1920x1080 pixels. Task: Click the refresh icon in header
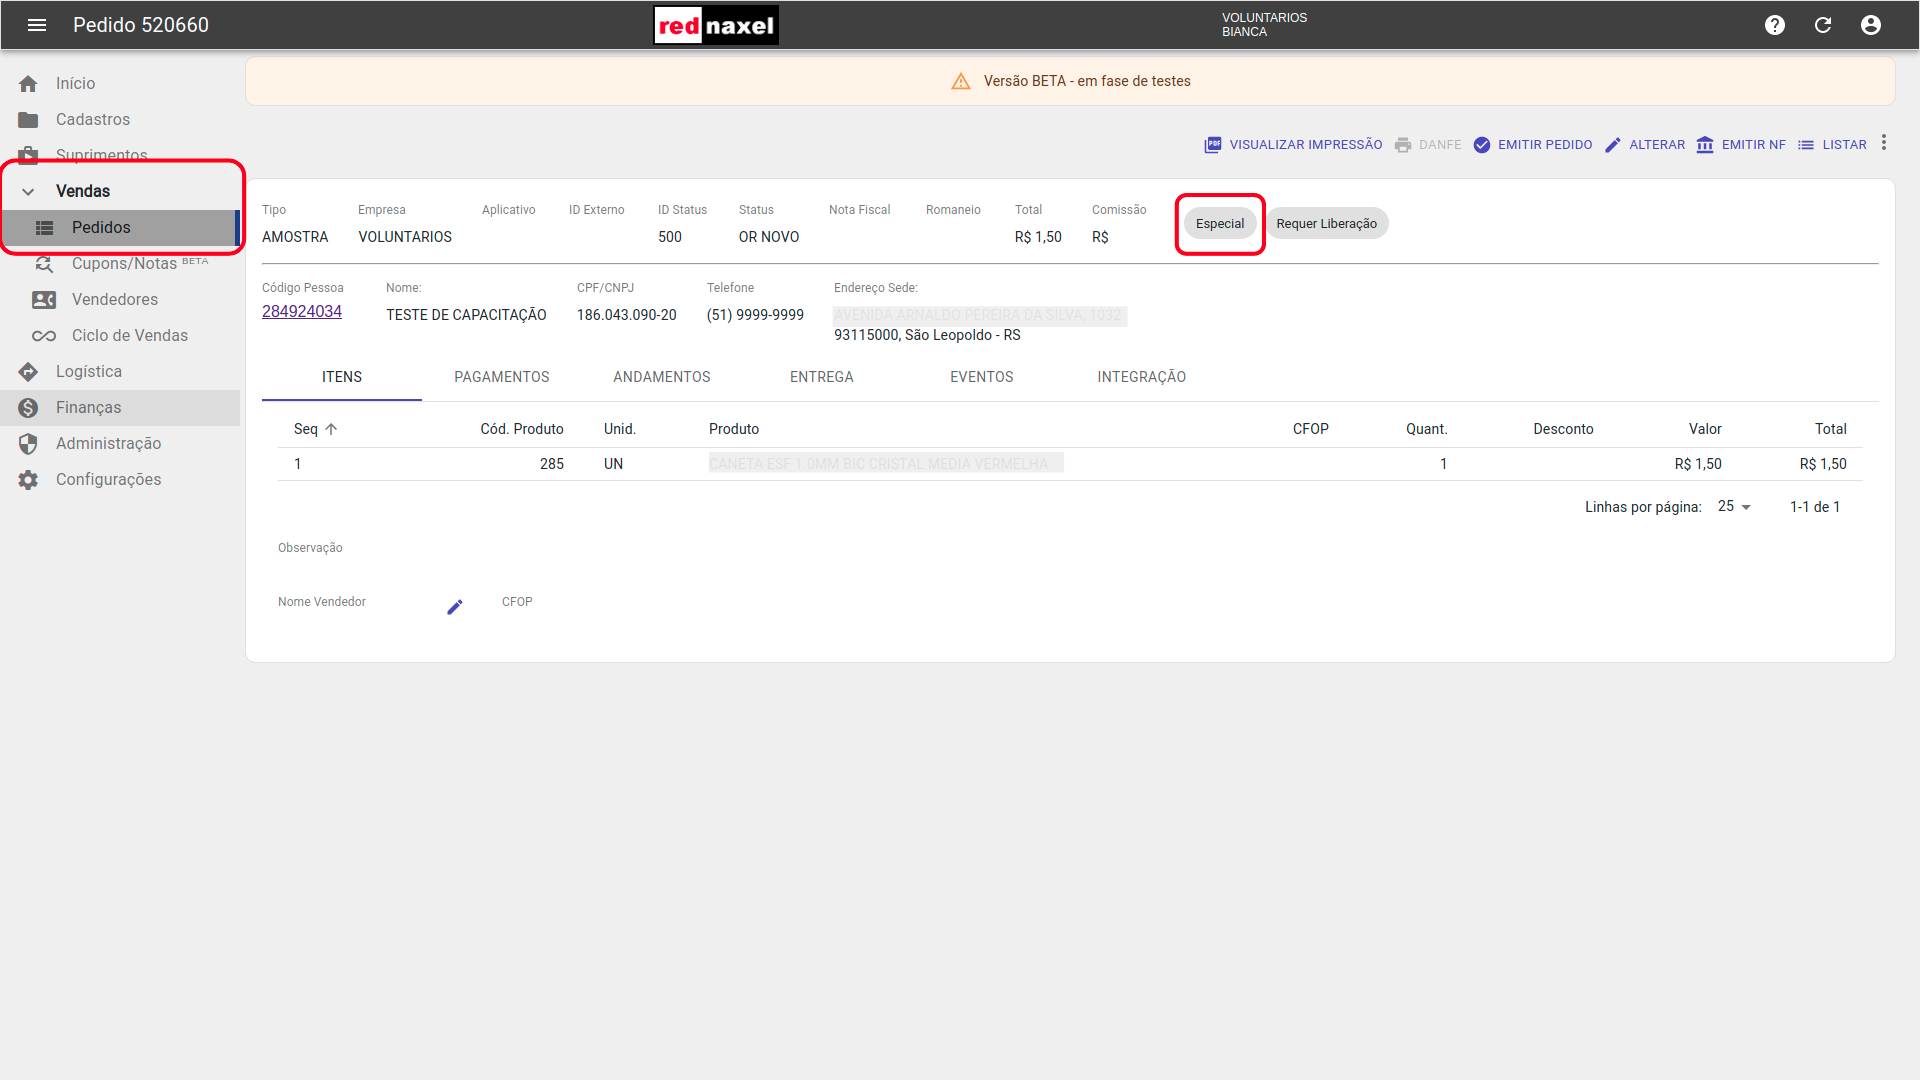[1823, 25]
